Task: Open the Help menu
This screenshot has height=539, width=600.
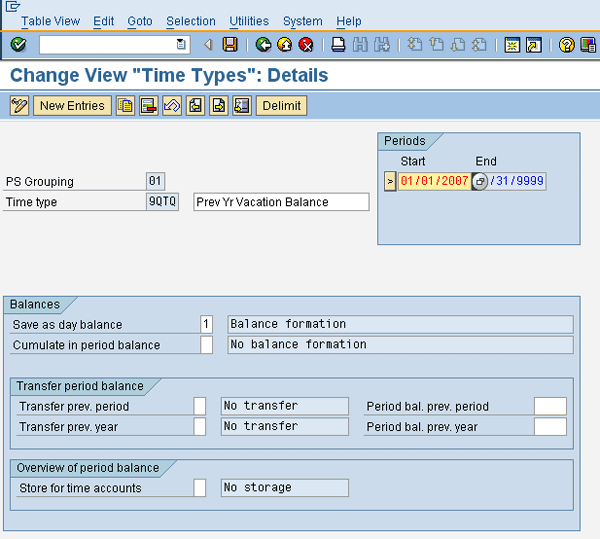Action: 349,21
